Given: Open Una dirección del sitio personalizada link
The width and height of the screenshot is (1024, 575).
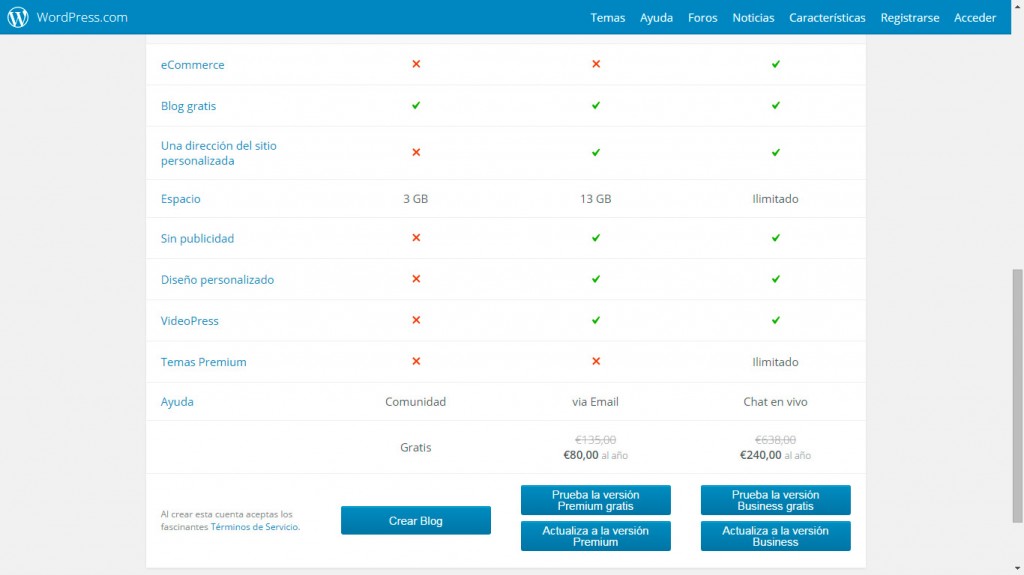Looking at the screenshot, I should [219, 153].
